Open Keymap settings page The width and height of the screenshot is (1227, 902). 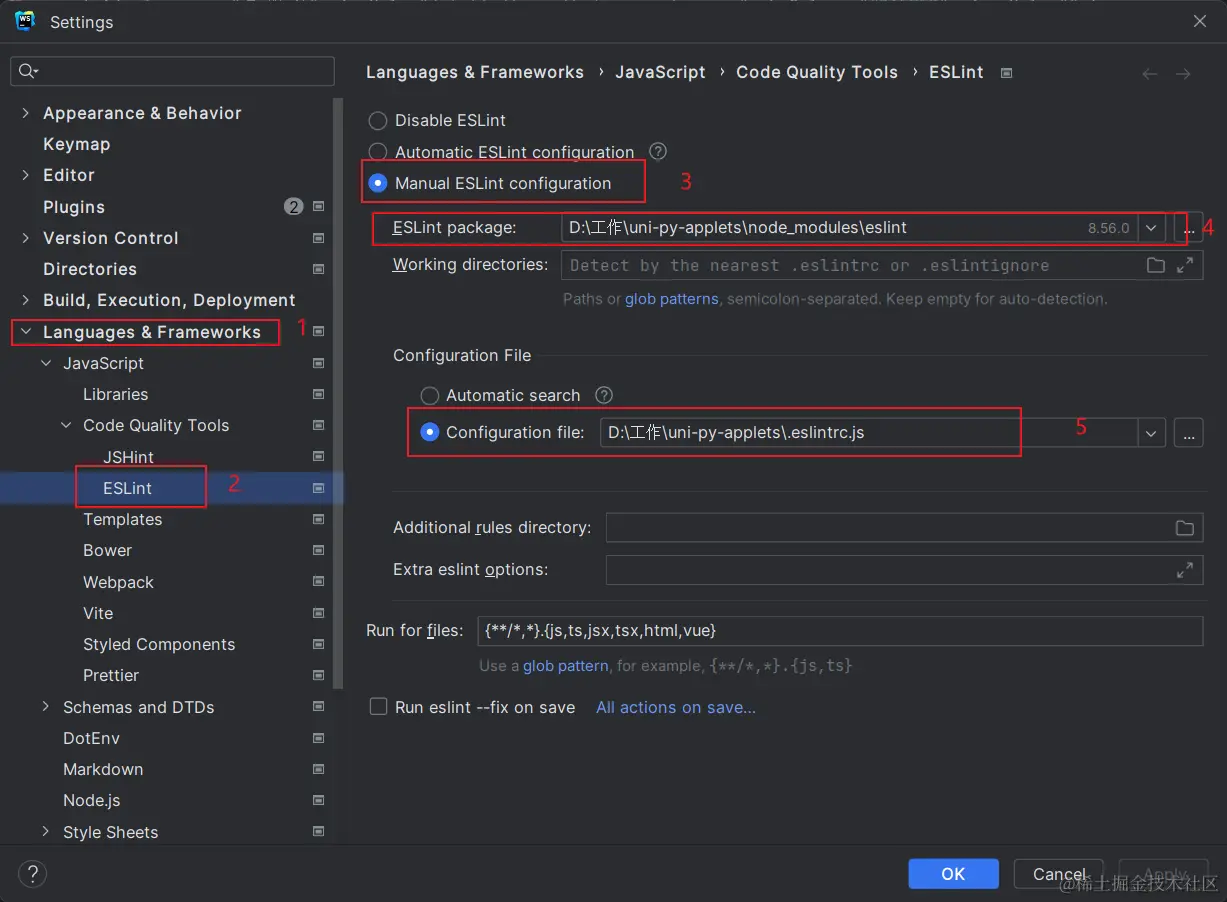(x=76, y=144)
